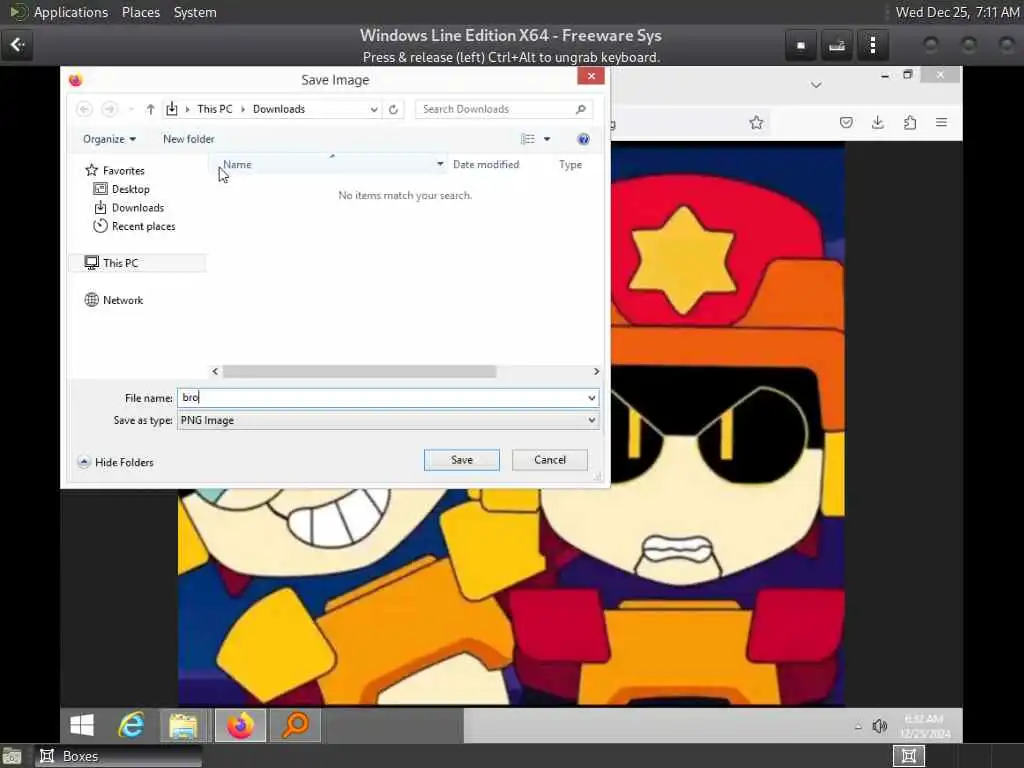This screenshot has height=768, width=1024.
Task: Click the horizontal scrollbar right arrow
Action: click(596, 372)
